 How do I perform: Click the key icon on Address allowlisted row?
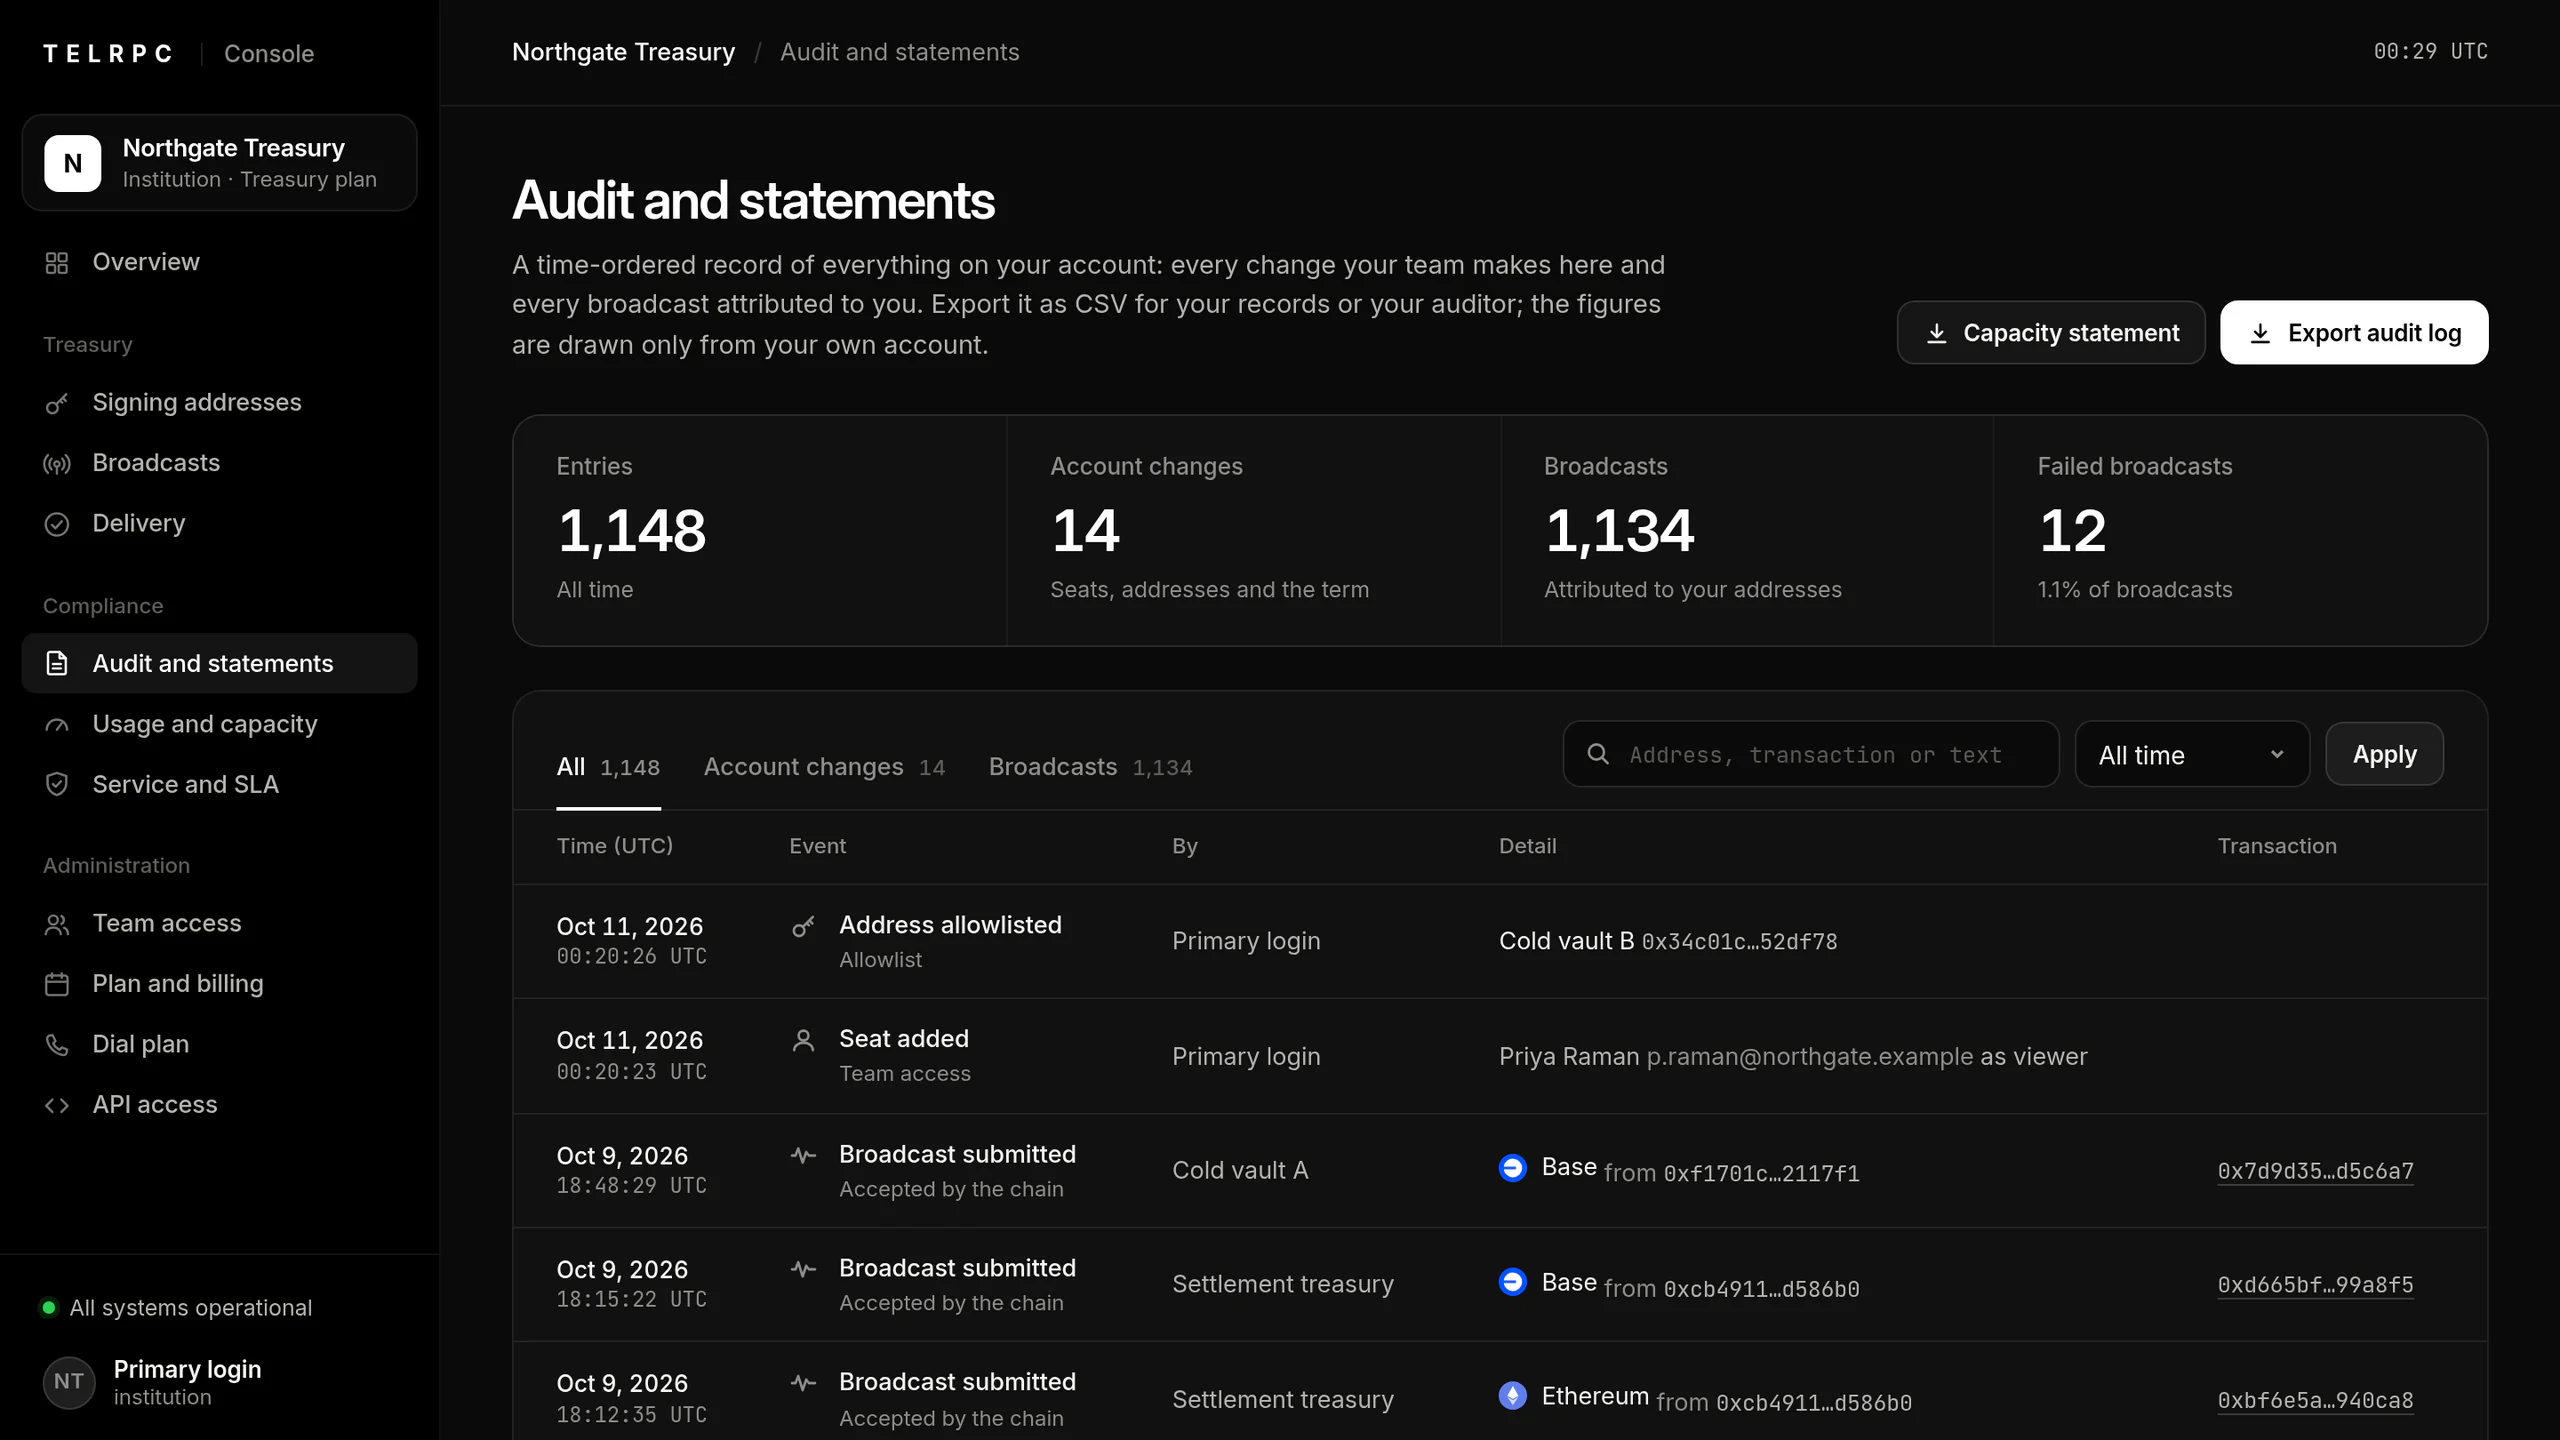(x=803, y=927)
